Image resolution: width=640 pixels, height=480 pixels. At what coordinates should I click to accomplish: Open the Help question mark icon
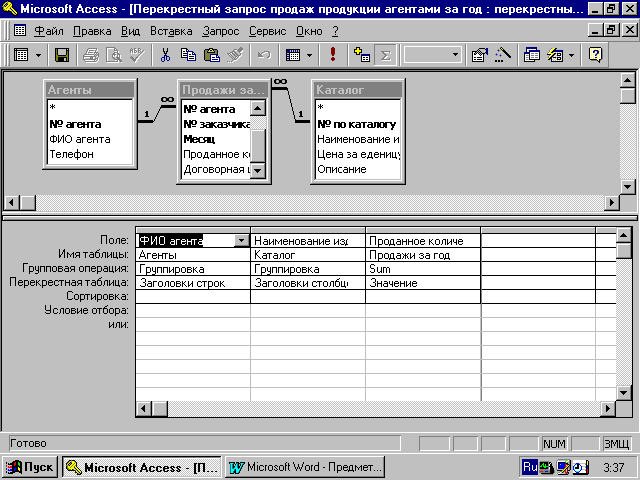click(x=596, y=55)
